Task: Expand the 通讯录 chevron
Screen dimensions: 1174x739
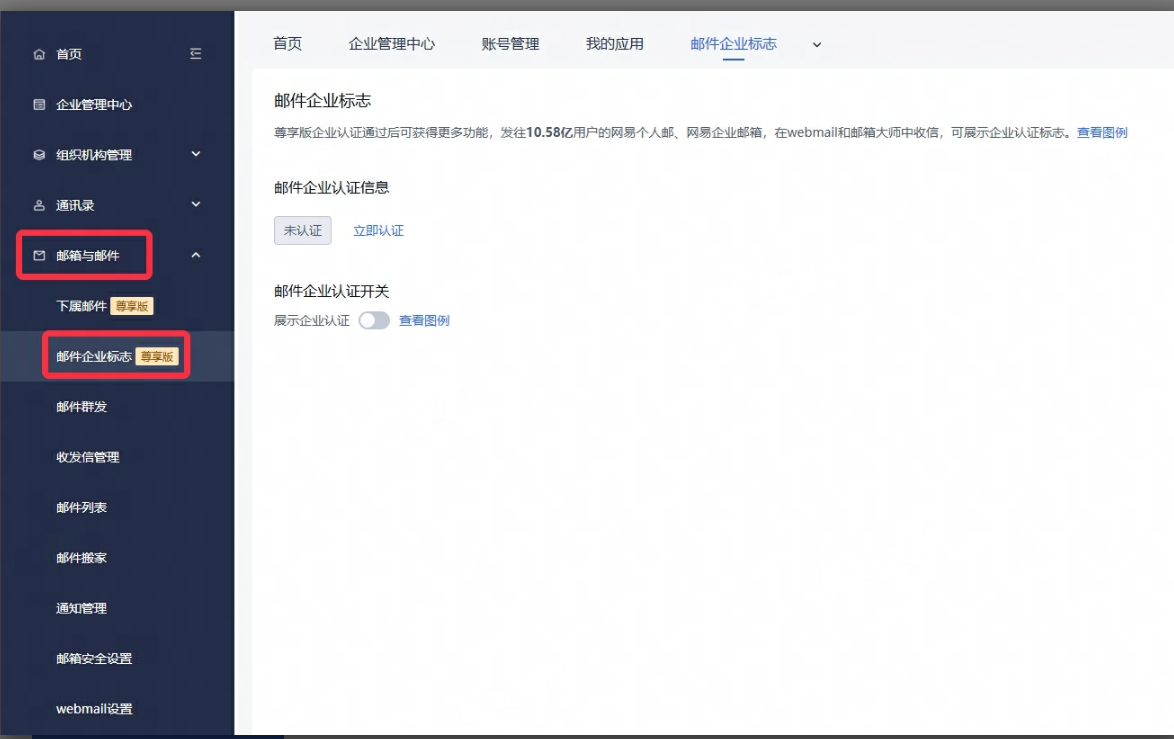Action: (x=195, y=204)
